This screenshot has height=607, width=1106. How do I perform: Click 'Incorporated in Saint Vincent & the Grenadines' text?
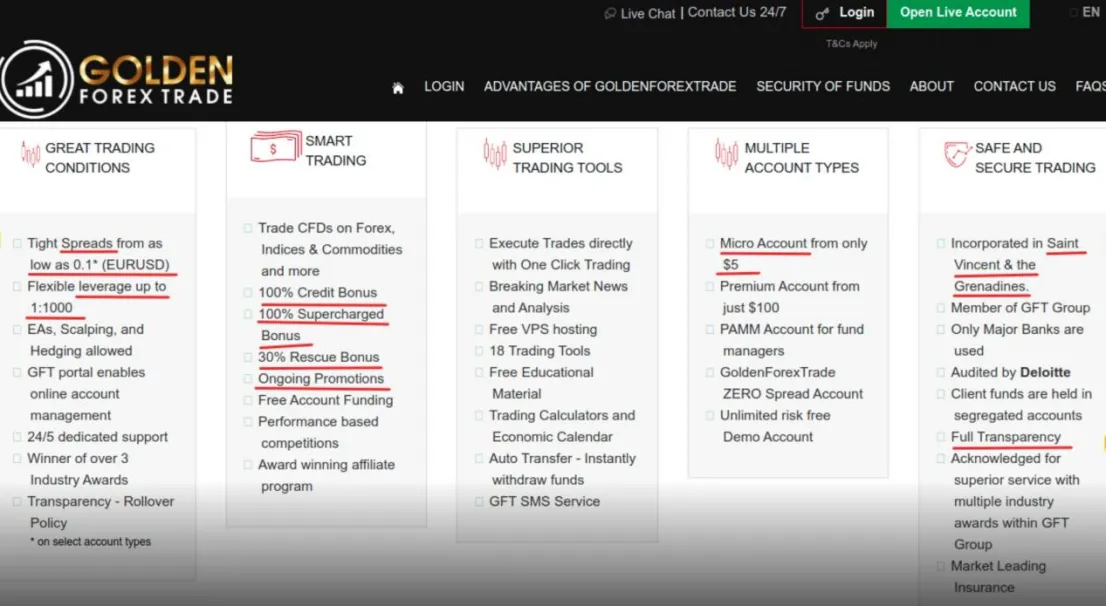[x=1015, y=264]
